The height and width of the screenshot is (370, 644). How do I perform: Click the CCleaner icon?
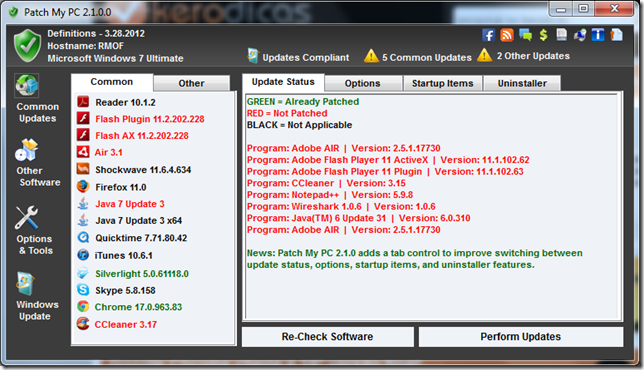(83, 324)
